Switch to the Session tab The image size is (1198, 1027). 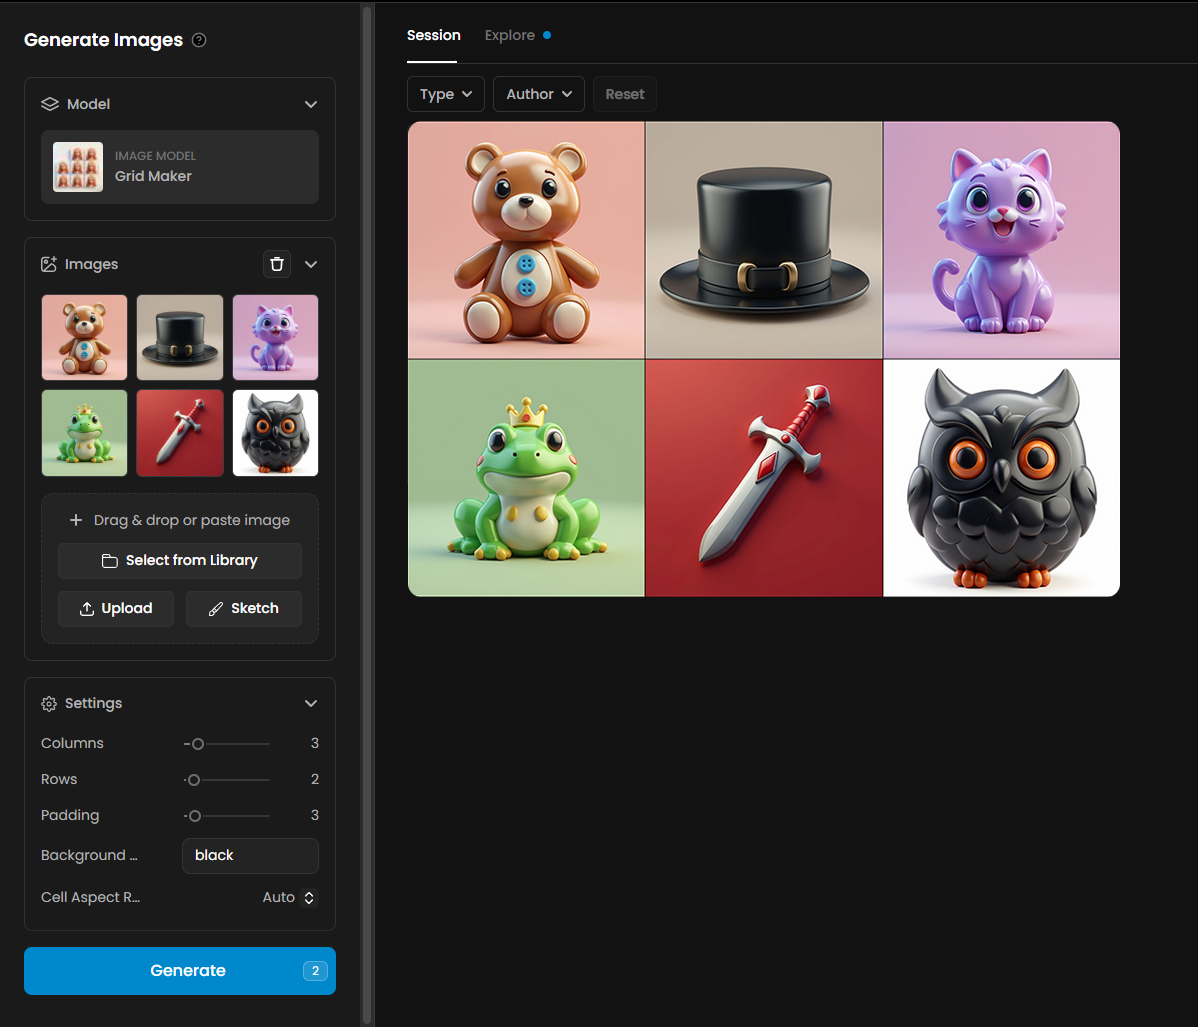(x=433, y=35)
